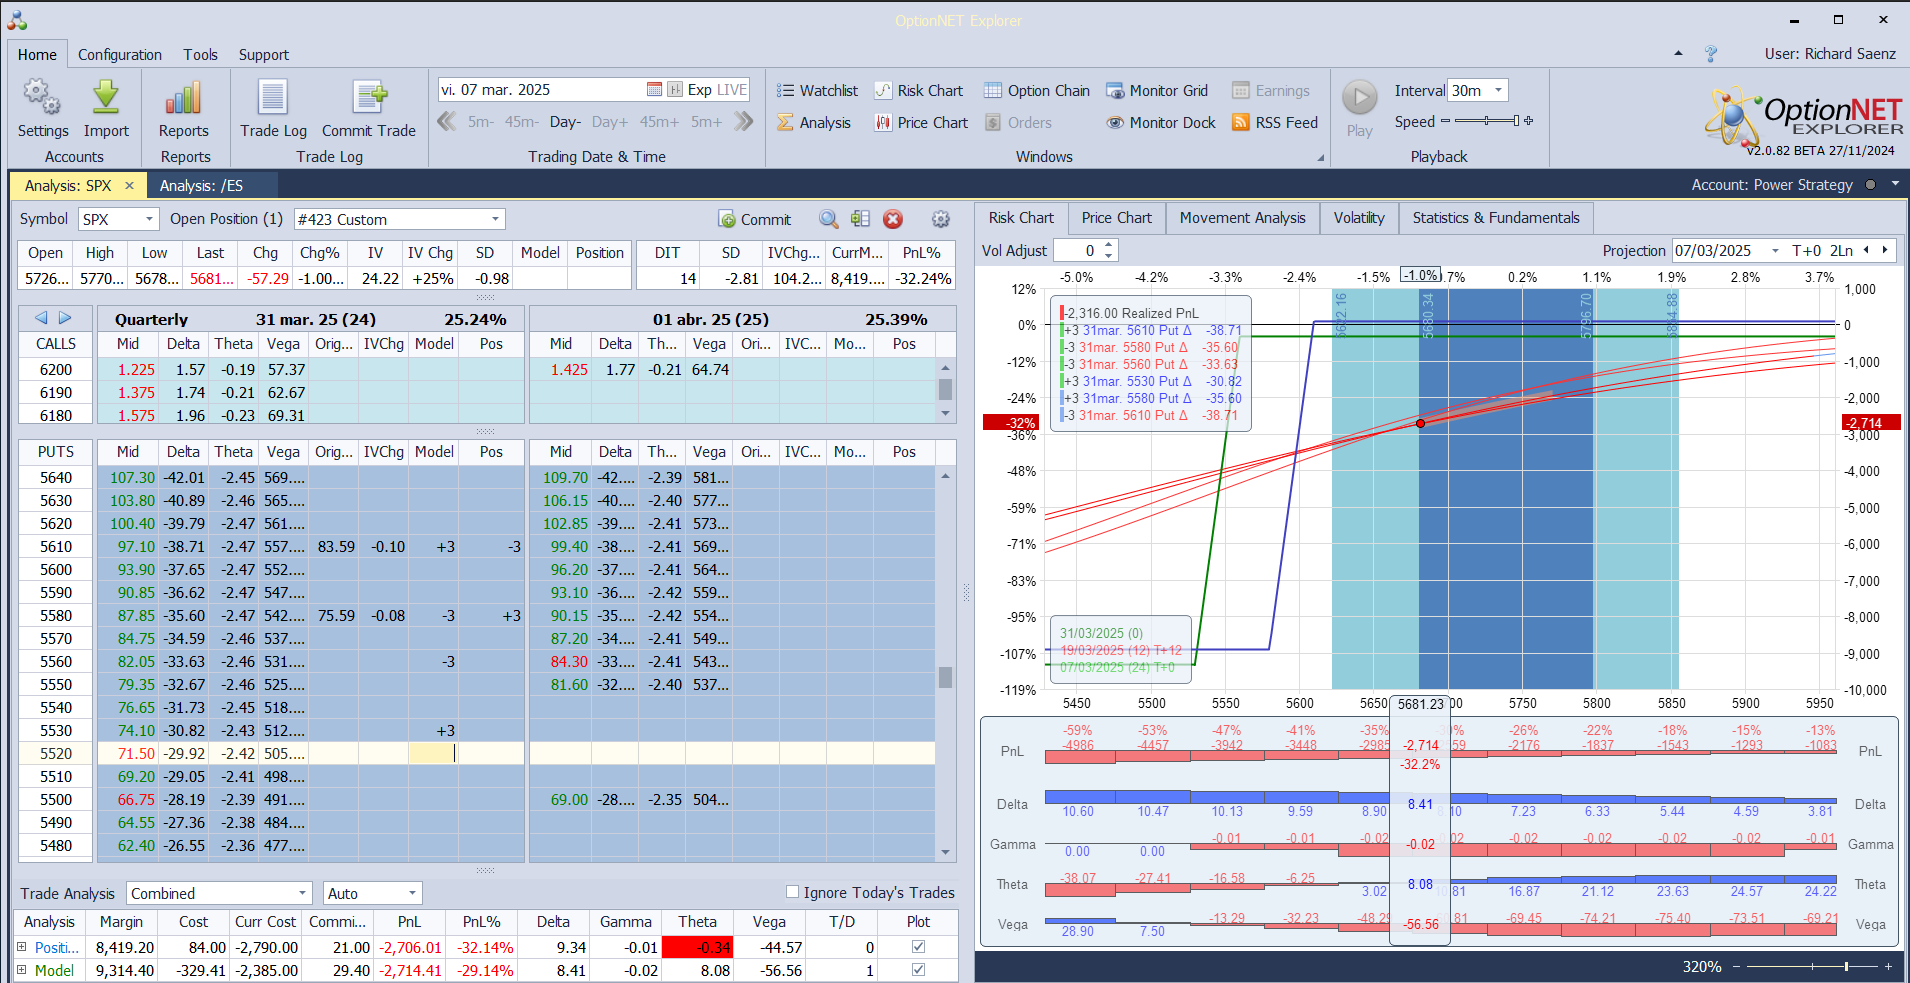Image resolution: width=1910 pixels, height=983 pixels.
Task: Click the Vol Adjust increment arrow
Action: (x=1108, y=245)
